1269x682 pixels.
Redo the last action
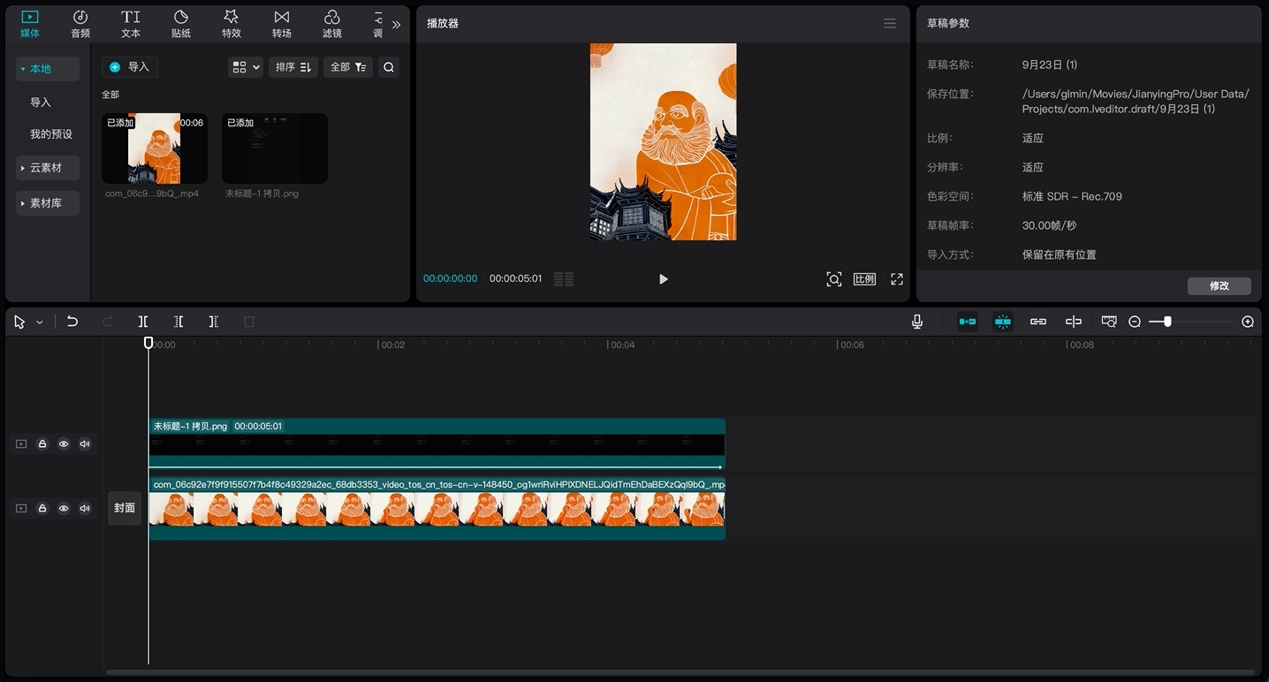pyautogui.click(x=108, y=322)
